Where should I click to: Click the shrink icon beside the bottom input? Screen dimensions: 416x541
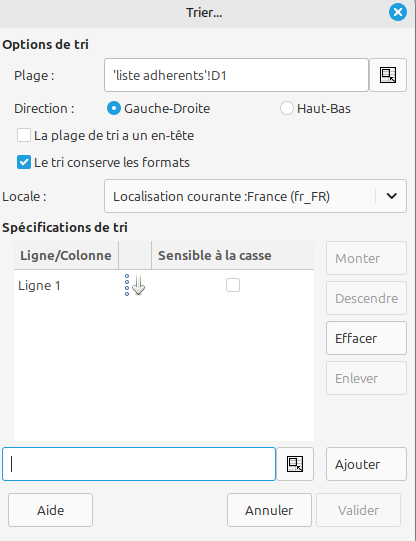[x=295, y=464]
